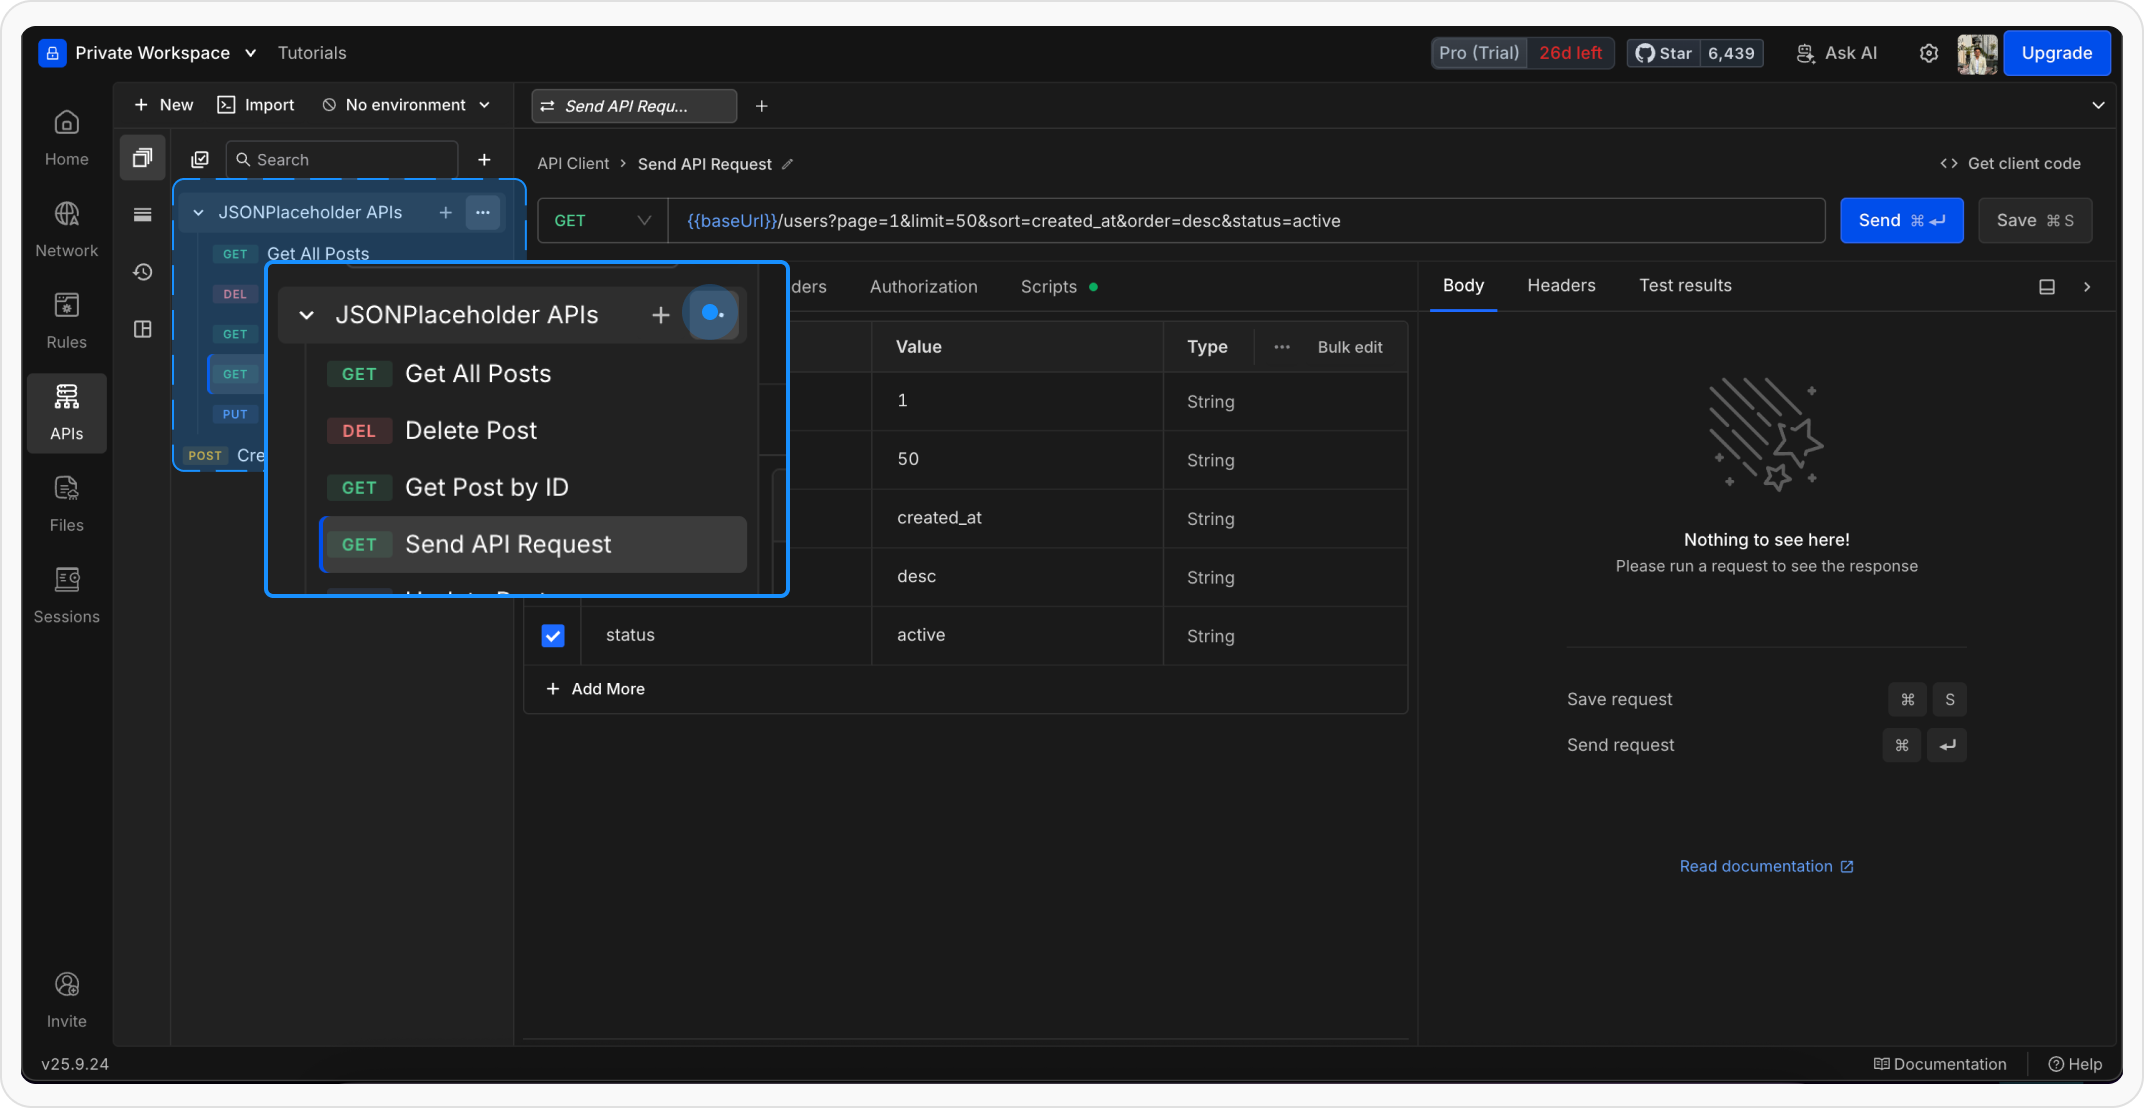
Task: Open the Read documentation link
Action: (x=1757, y=866)
